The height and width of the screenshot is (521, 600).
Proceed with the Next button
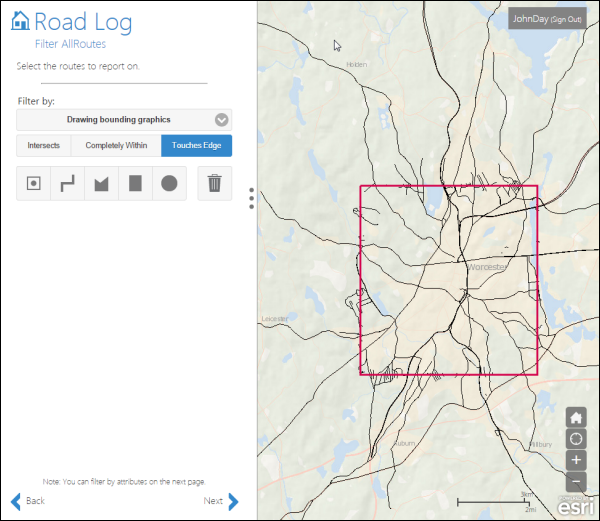coord(221,501)
